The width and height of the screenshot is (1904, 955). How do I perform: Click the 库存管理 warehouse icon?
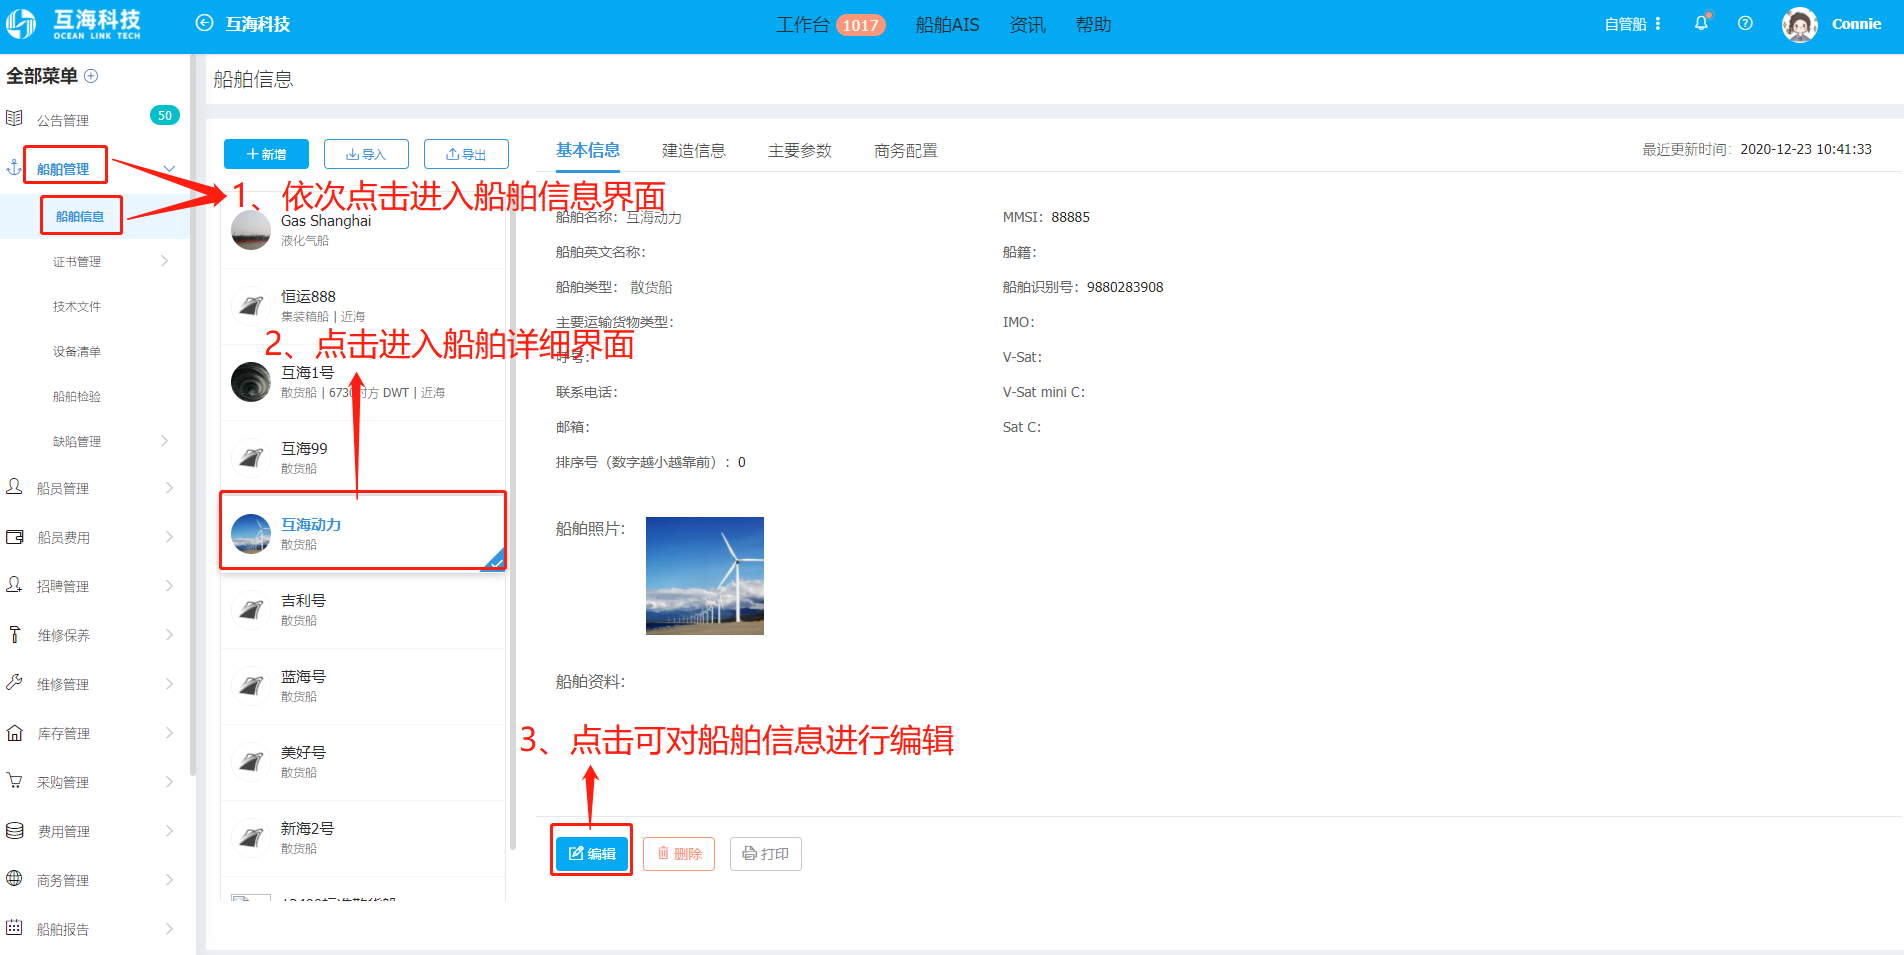coord(14,733)
